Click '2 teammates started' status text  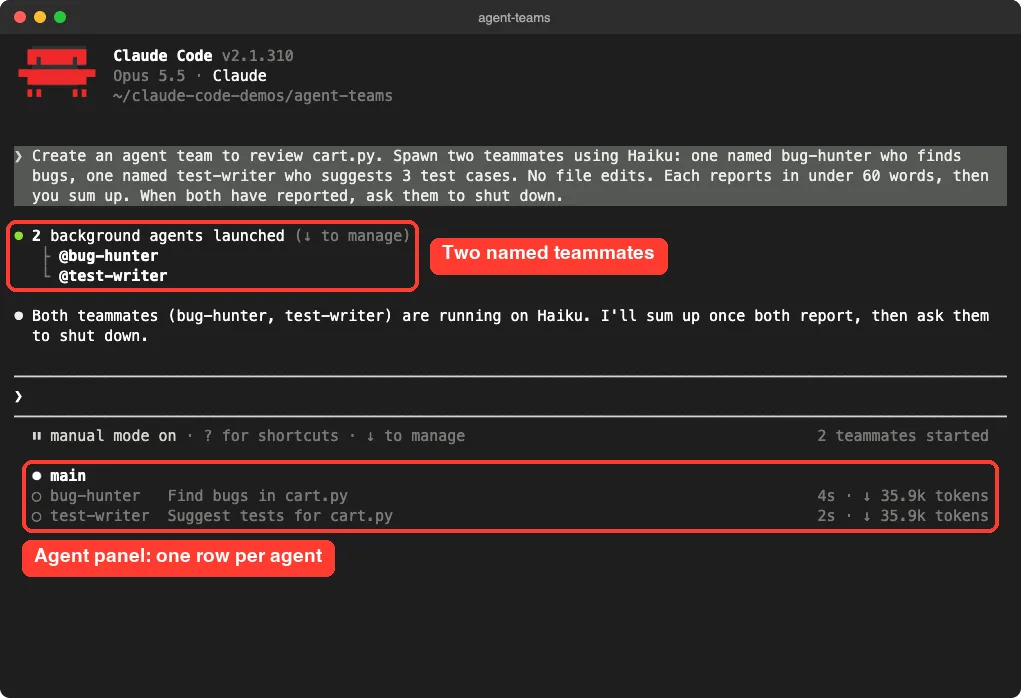pos(902,436)
